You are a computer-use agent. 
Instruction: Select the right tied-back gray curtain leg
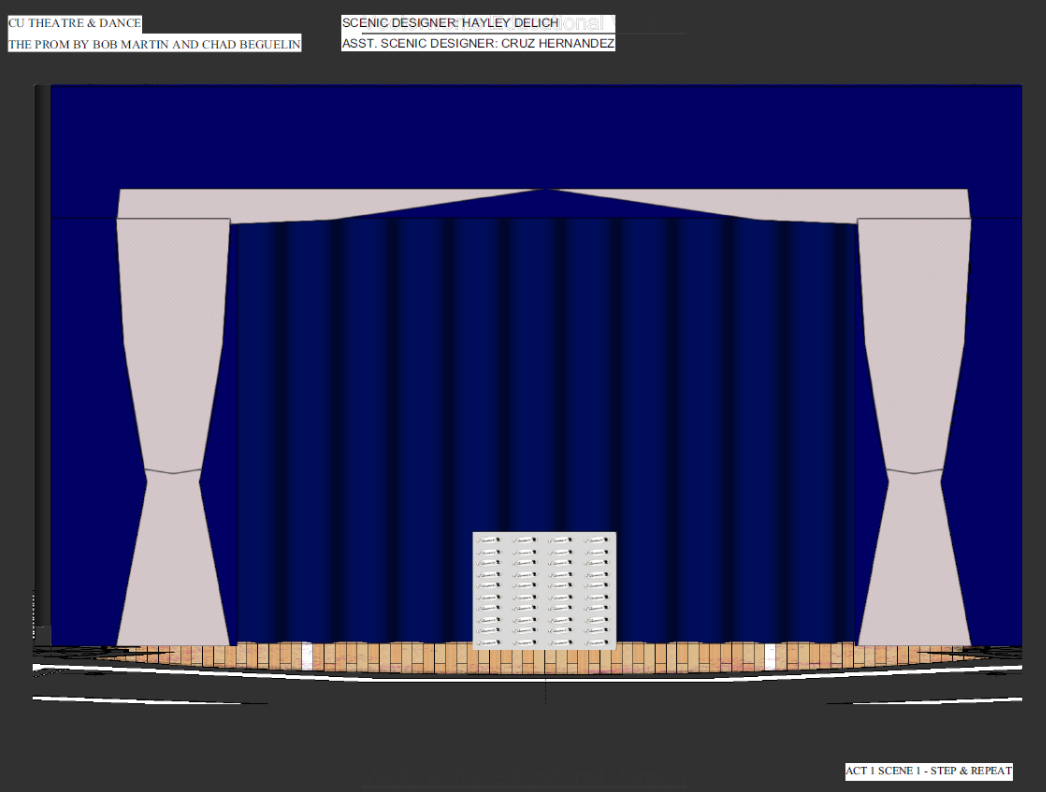click(914, 432)
